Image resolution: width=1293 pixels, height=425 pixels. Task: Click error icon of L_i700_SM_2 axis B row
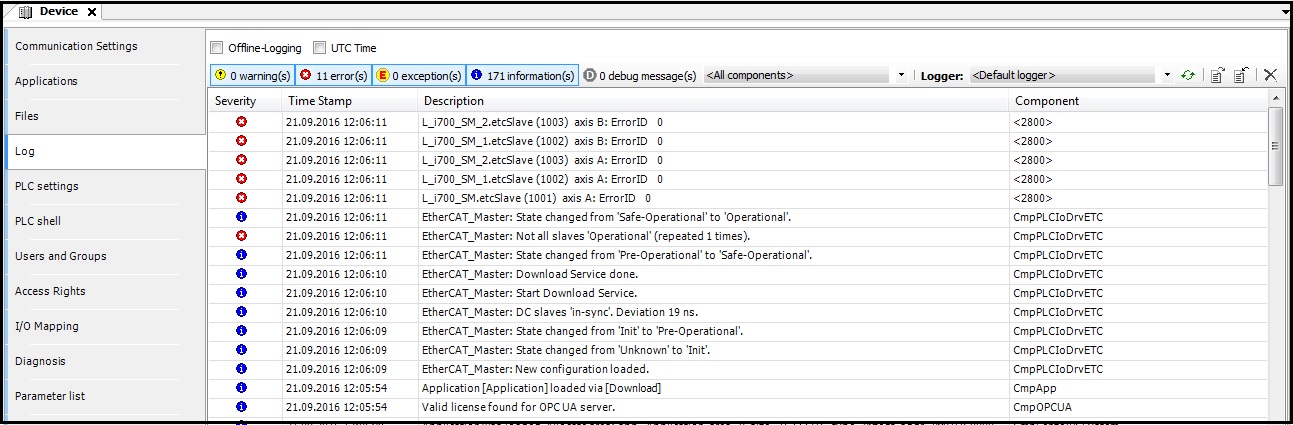[x=241, y=122]
